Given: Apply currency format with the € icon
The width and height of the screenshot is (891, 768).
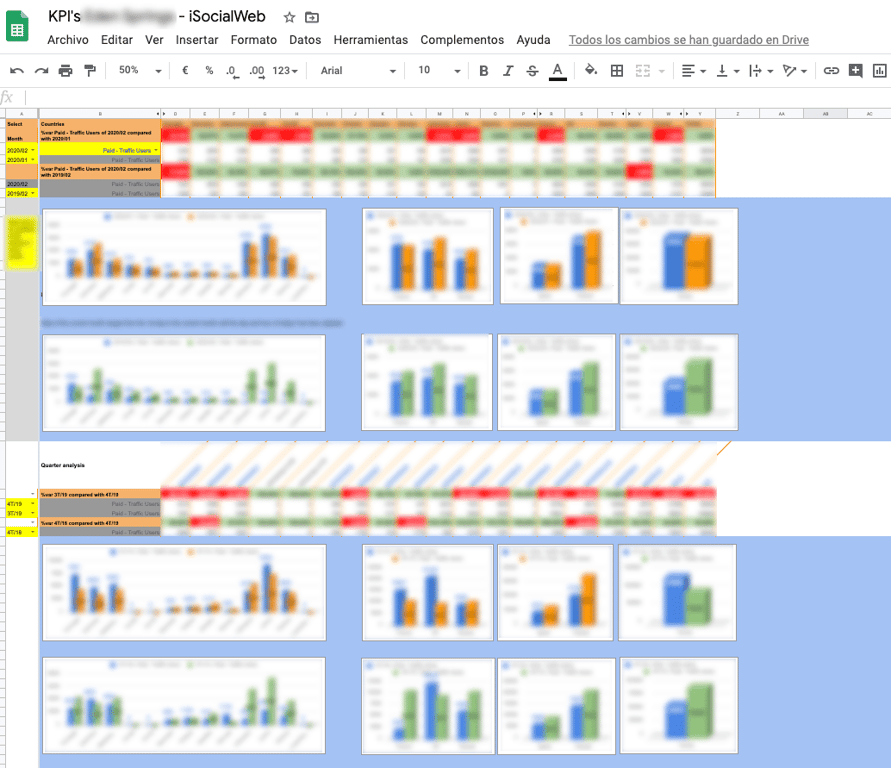Looking at the screenshot, I should pyautogui.click(x=185, y=71).
